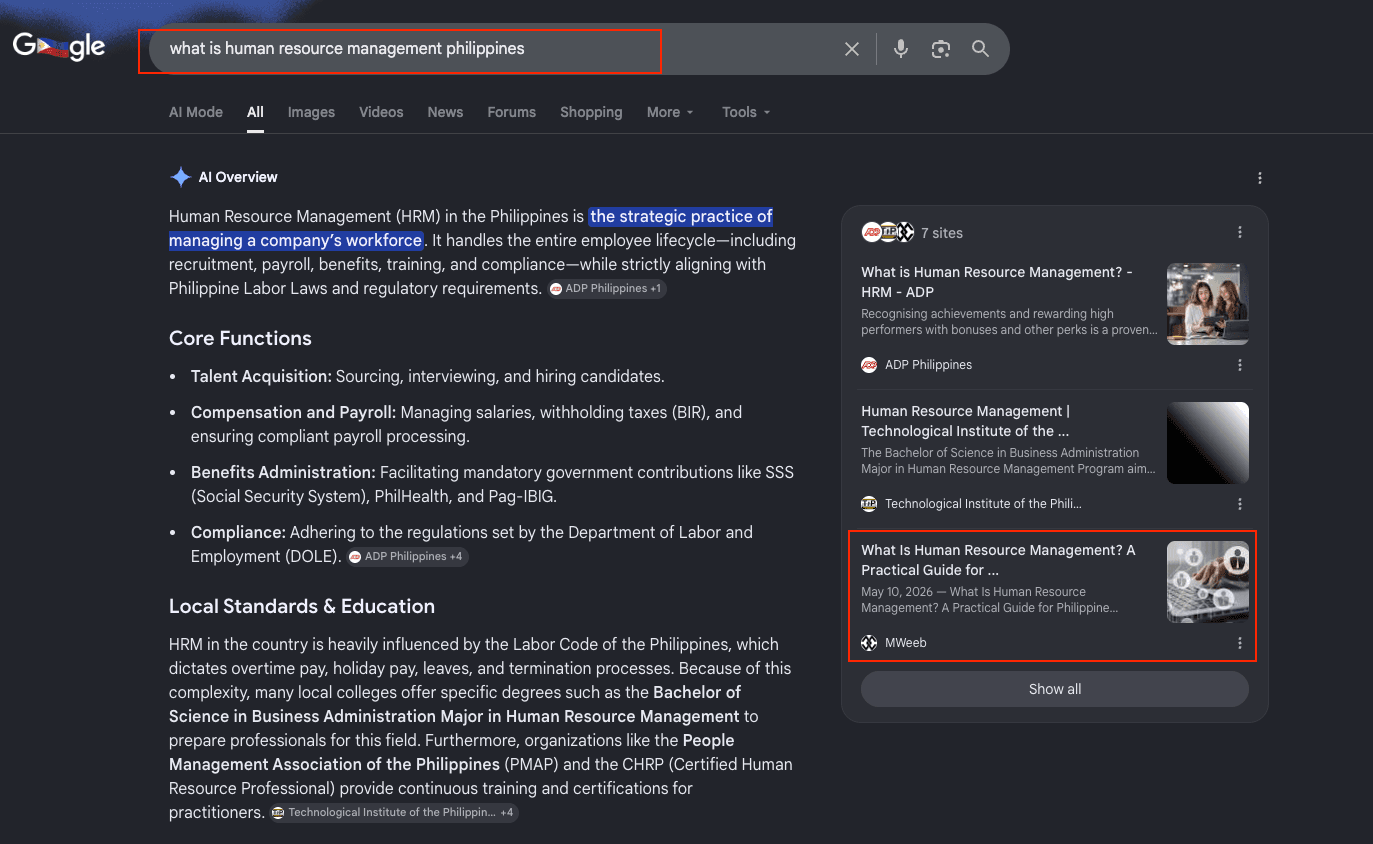Click the 'AI Overview' label
1373x844 pixels.
click(x=238, y=177)
